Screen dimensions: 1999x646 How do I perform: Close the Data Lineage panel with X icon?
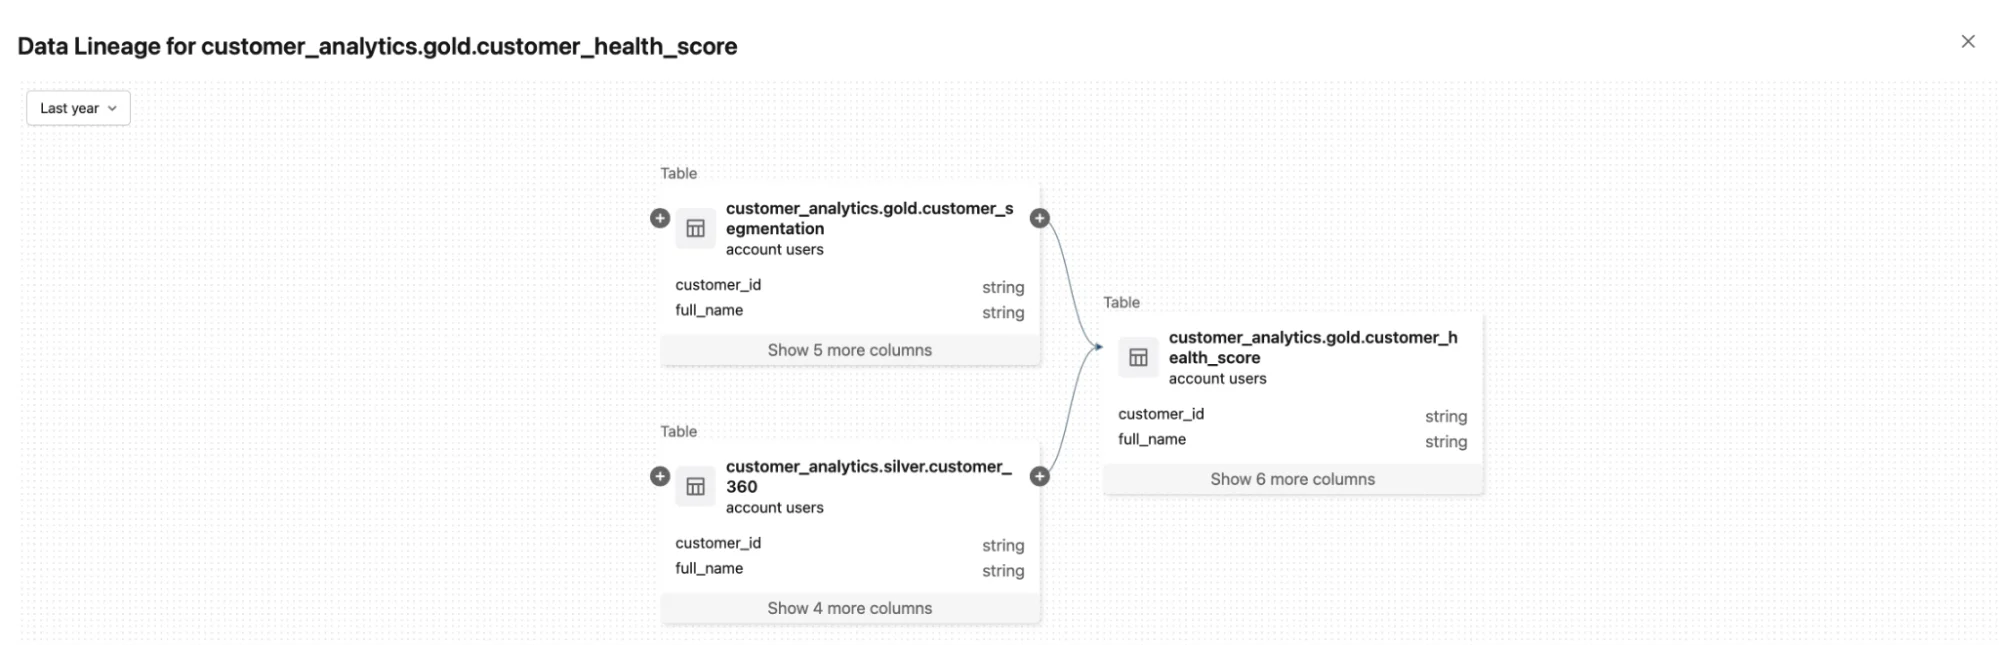pos(1967,42)
